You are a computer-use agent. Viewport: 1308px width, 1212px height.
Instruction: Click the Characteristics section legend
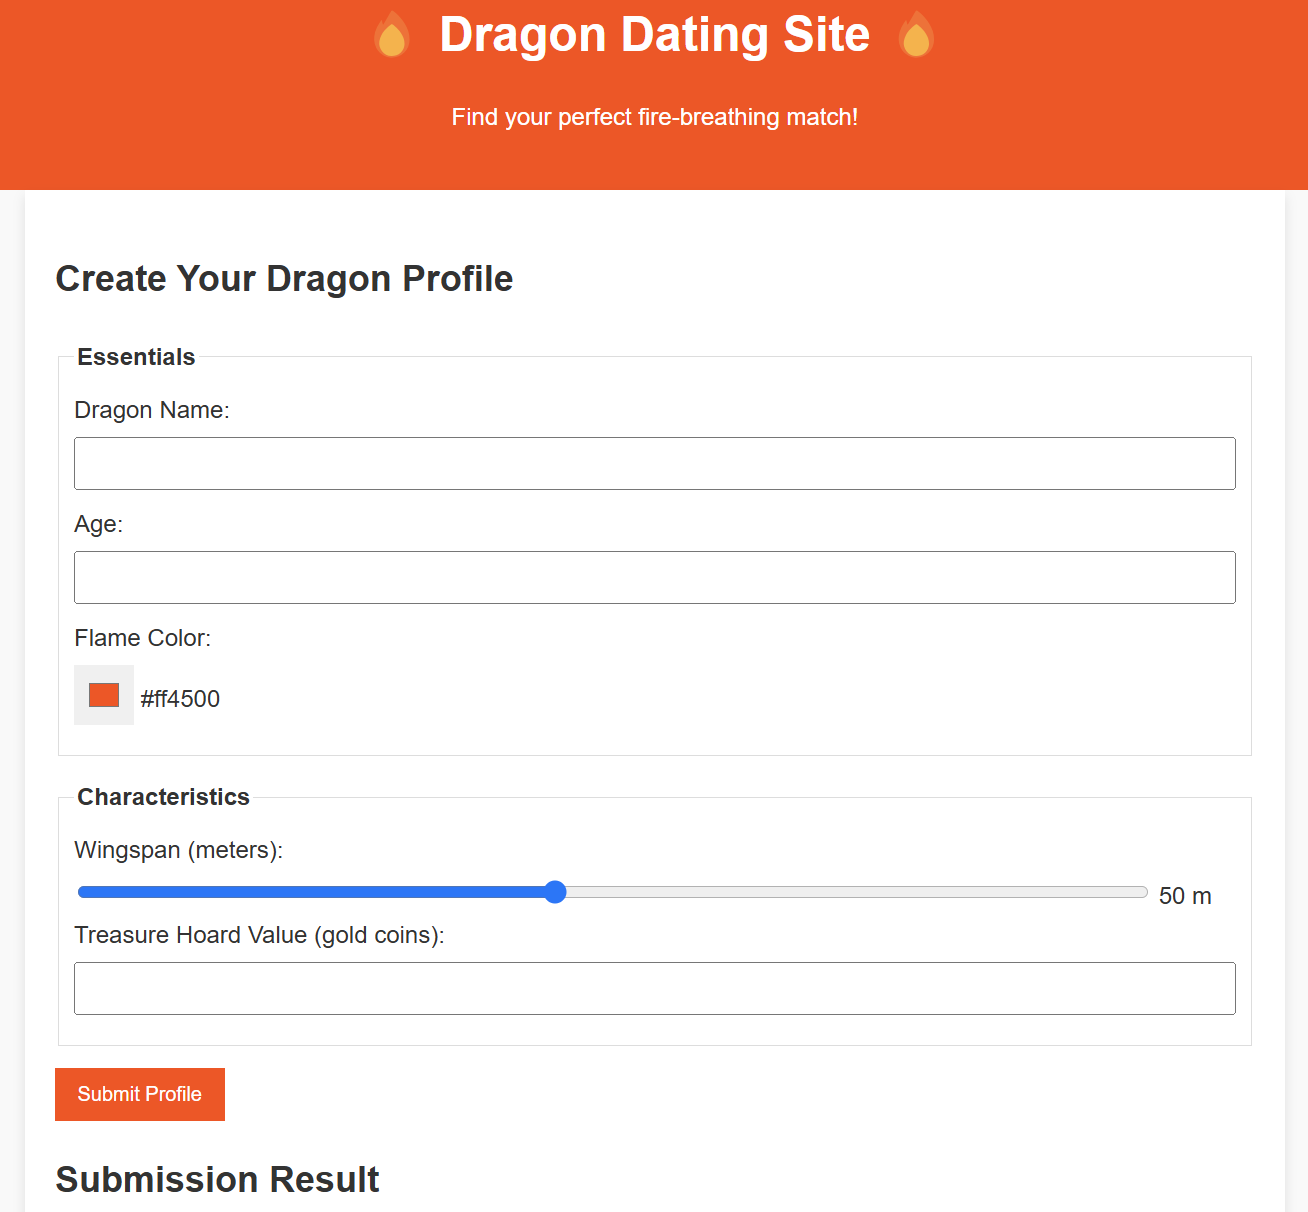click(x=163, y=797)
